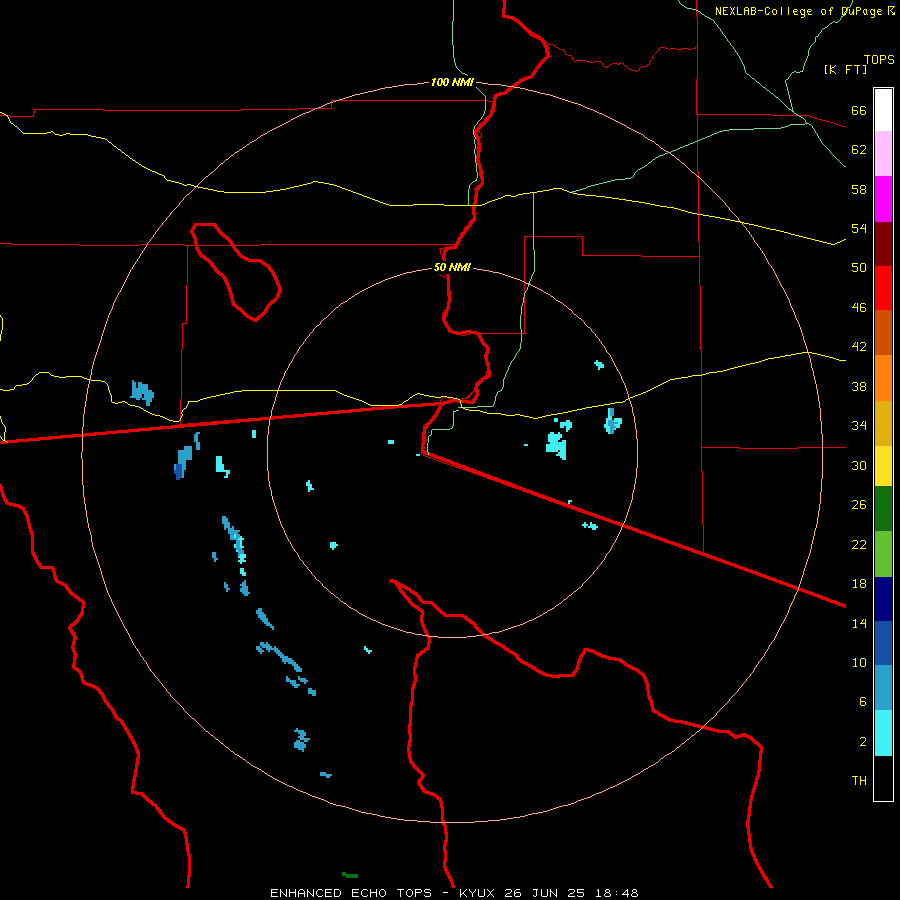This screenshot has width=900, height=900.
Task: Click the '38' legend value
Action: (859, 386)
